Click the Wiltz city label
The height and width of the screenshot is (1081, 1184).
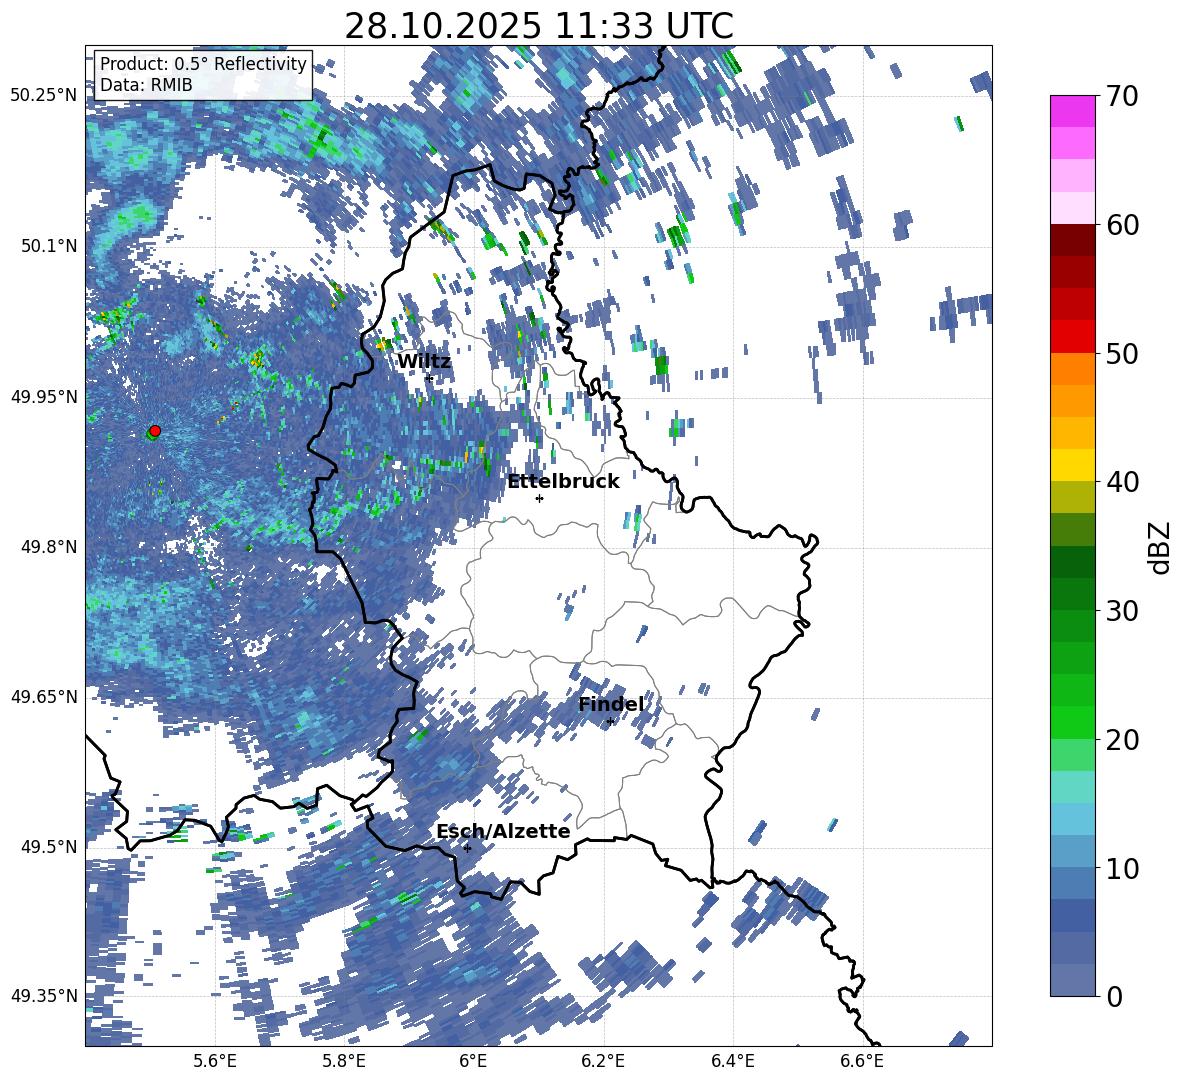pos(424,362)
